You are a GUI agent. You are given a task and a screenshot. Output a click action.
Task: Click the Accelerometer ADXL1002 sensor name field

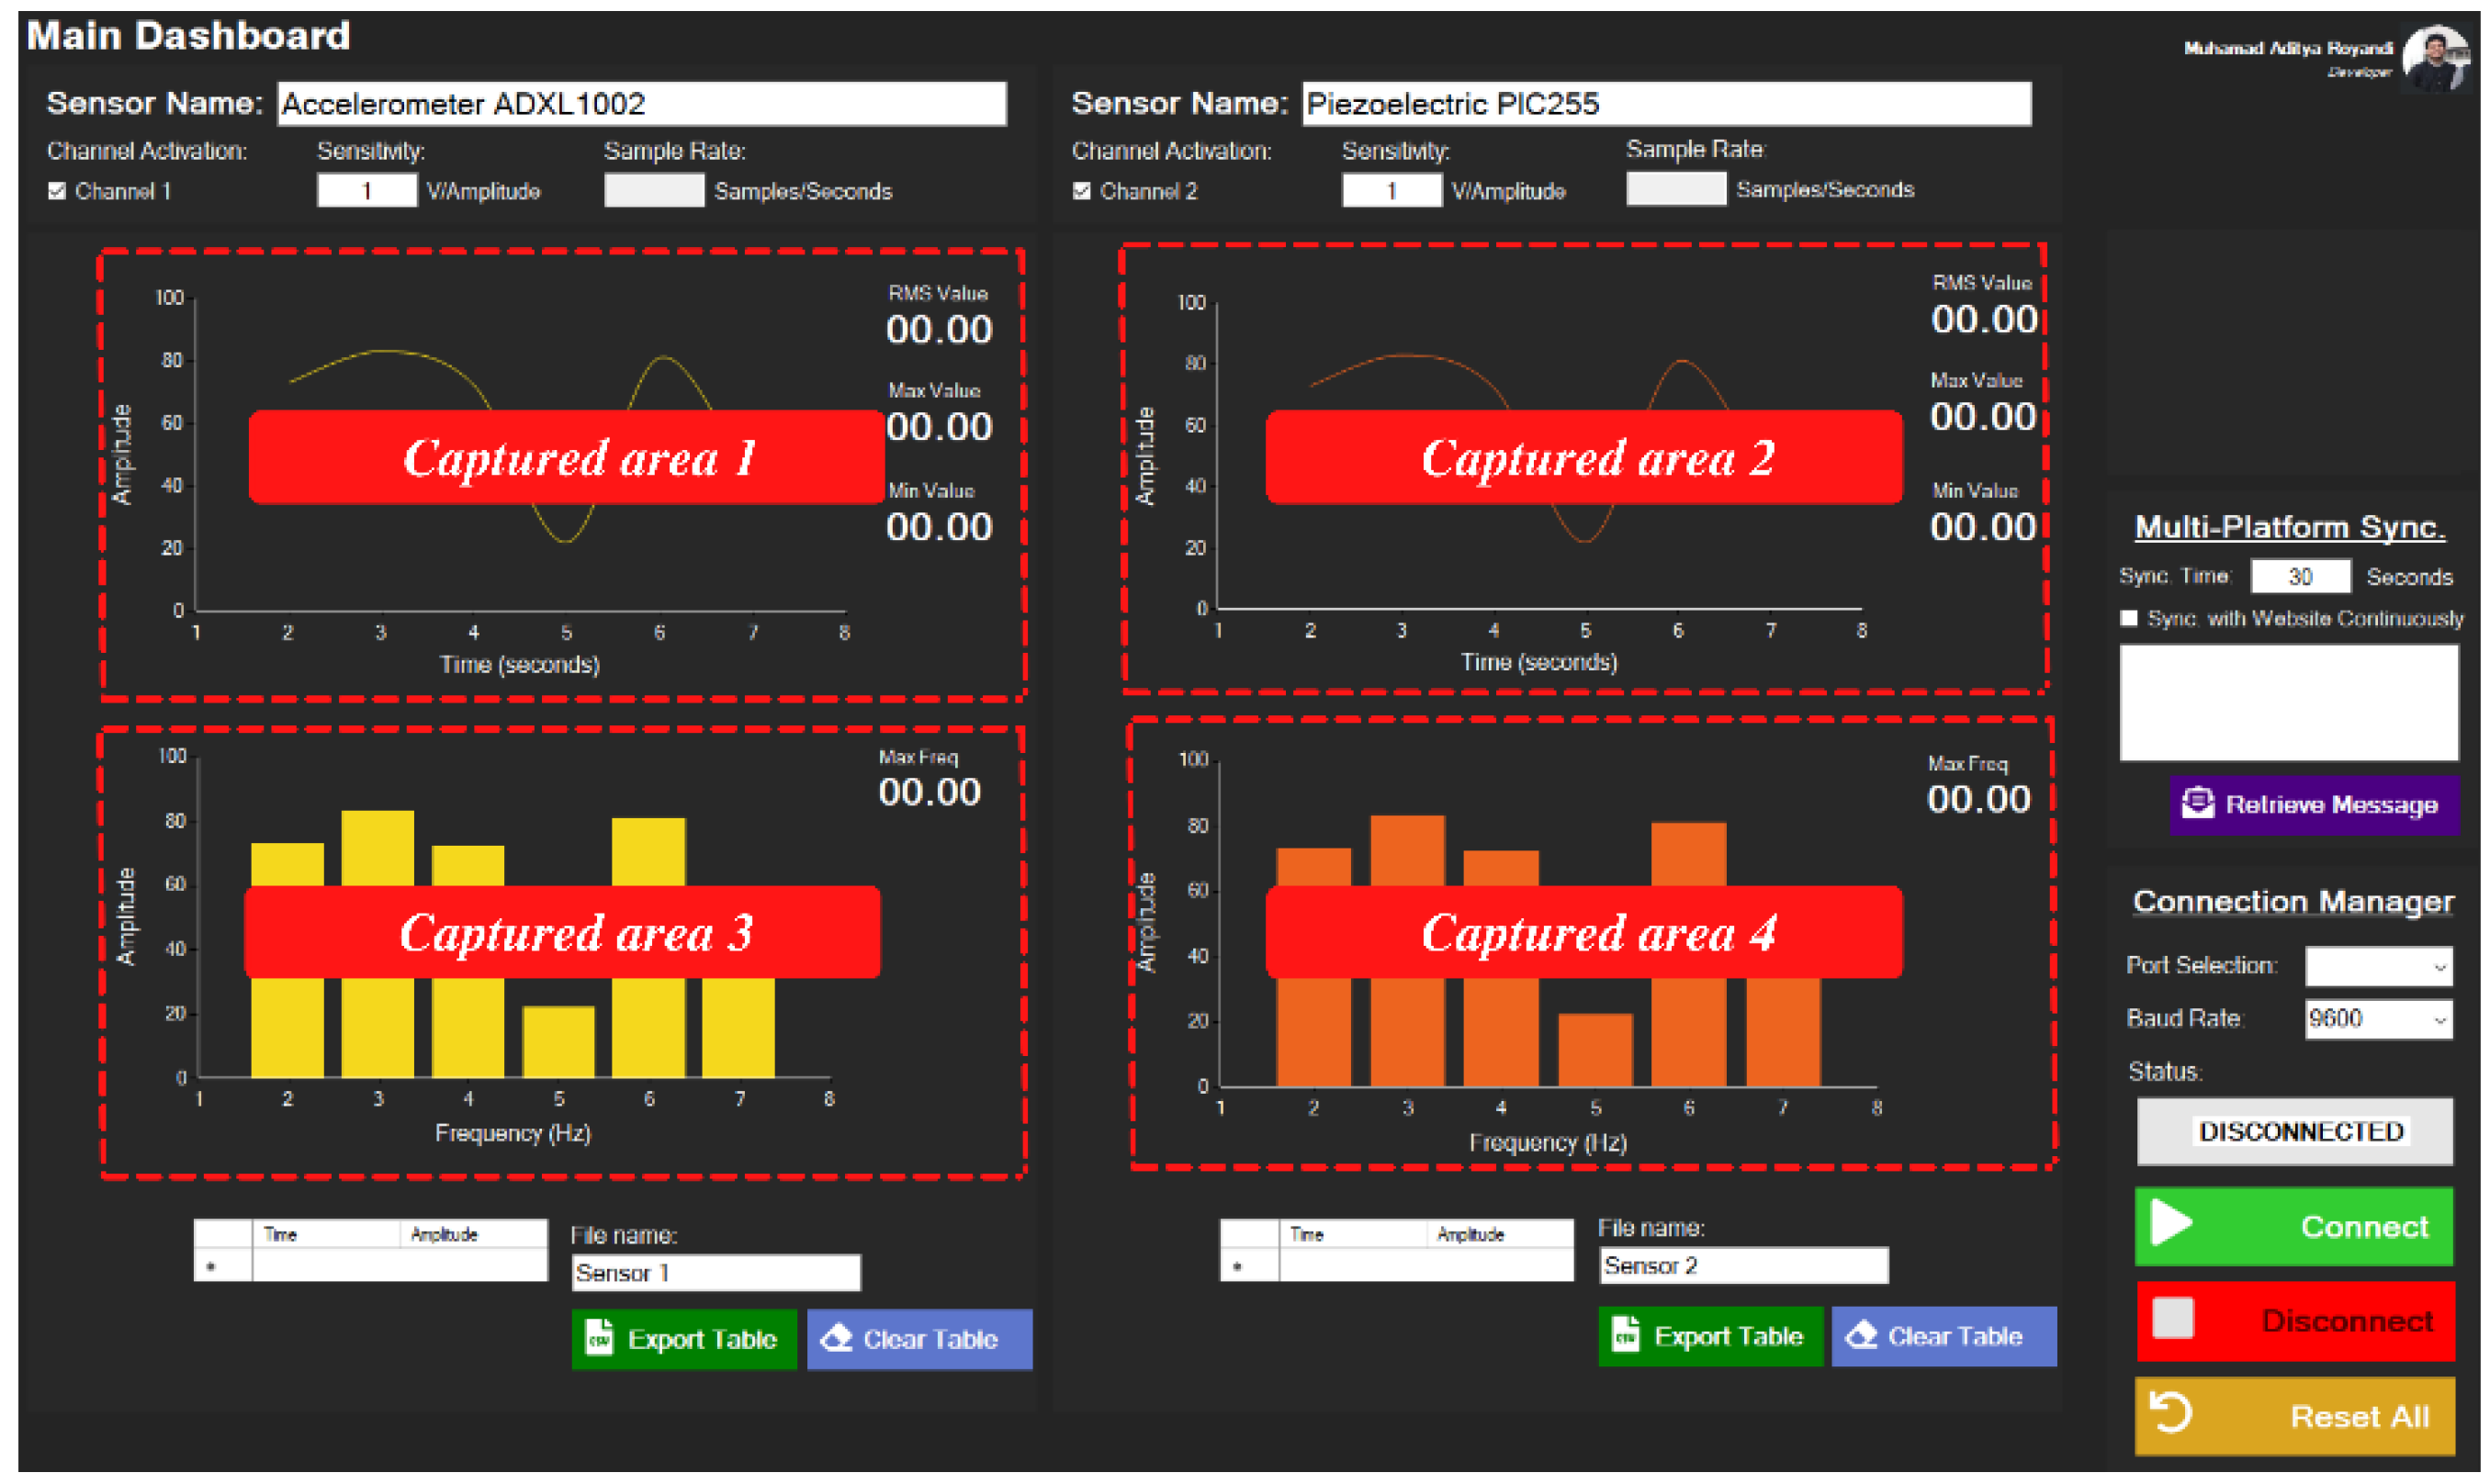641,104
